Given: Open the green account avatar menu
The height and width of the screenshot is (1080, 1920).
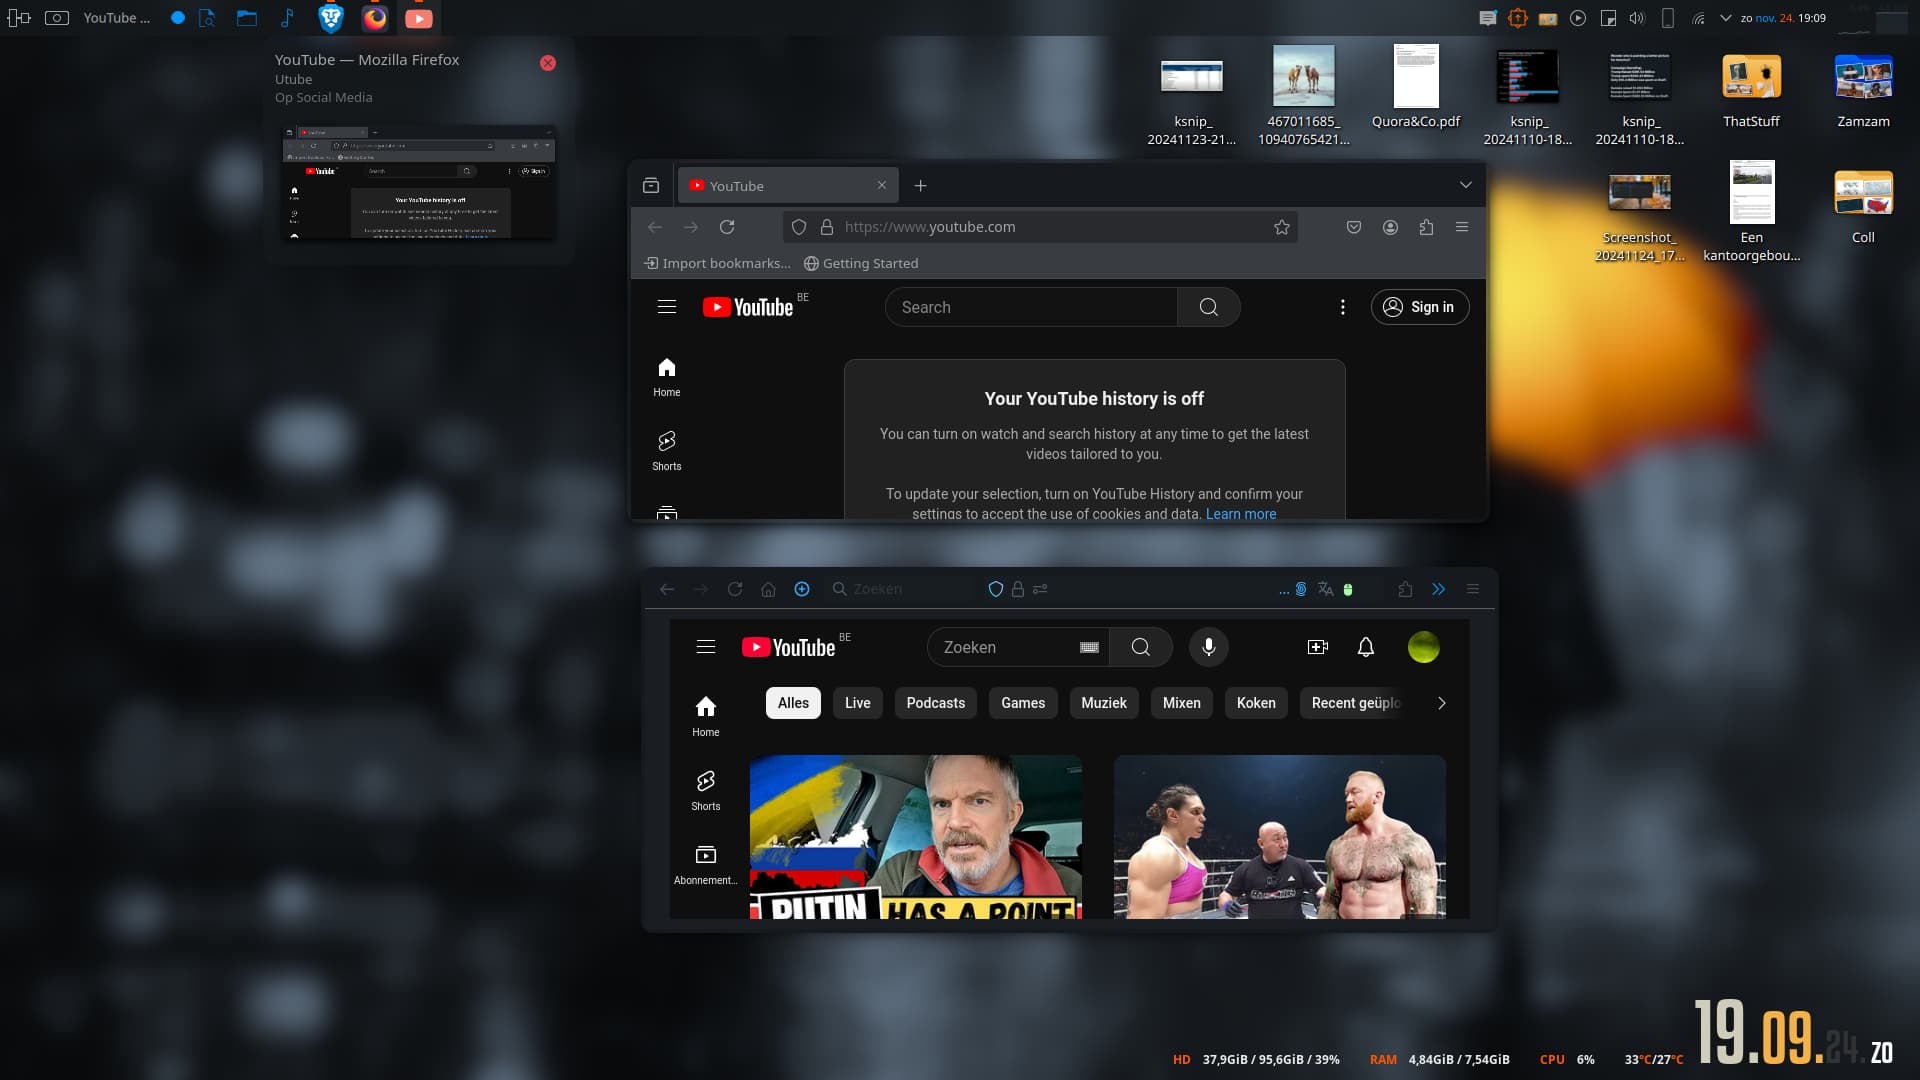Looking at the screenshot, I should click(1424, 647).
